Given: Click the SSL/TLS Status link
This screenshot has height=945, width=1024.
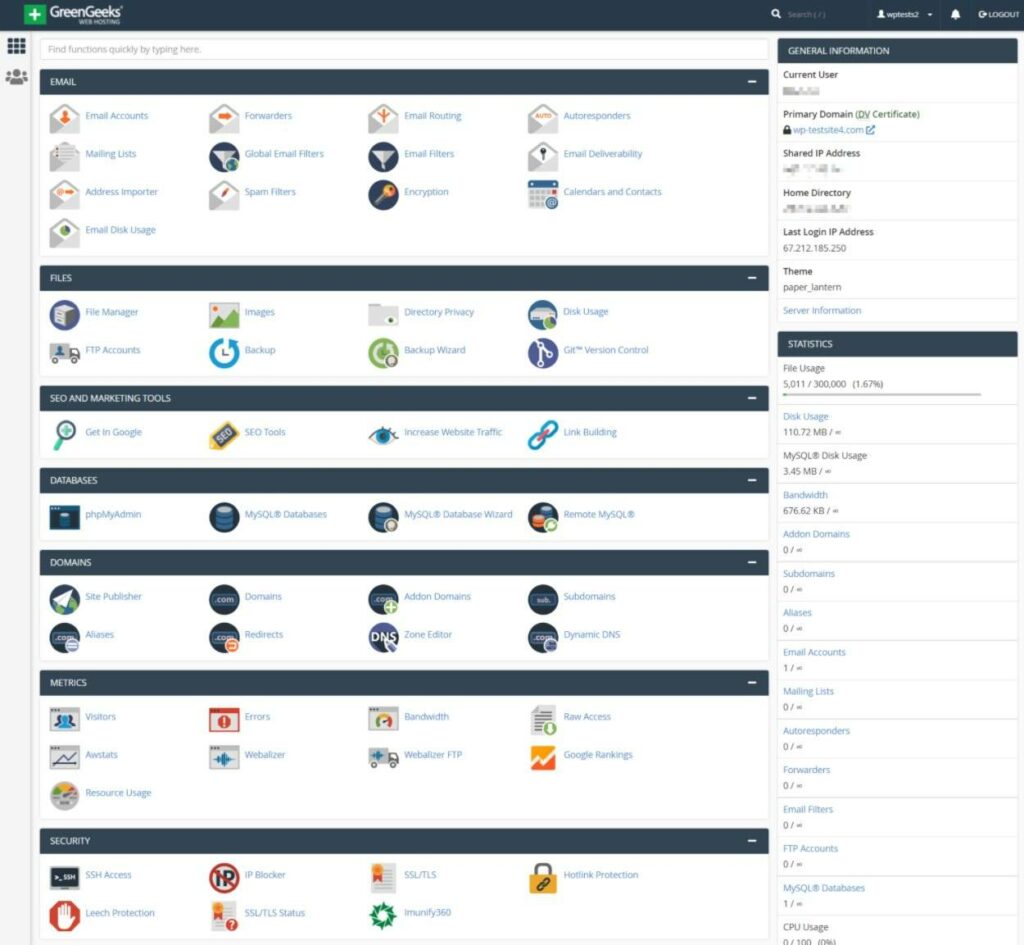Looking at the screenshot, I should [274, 912].
